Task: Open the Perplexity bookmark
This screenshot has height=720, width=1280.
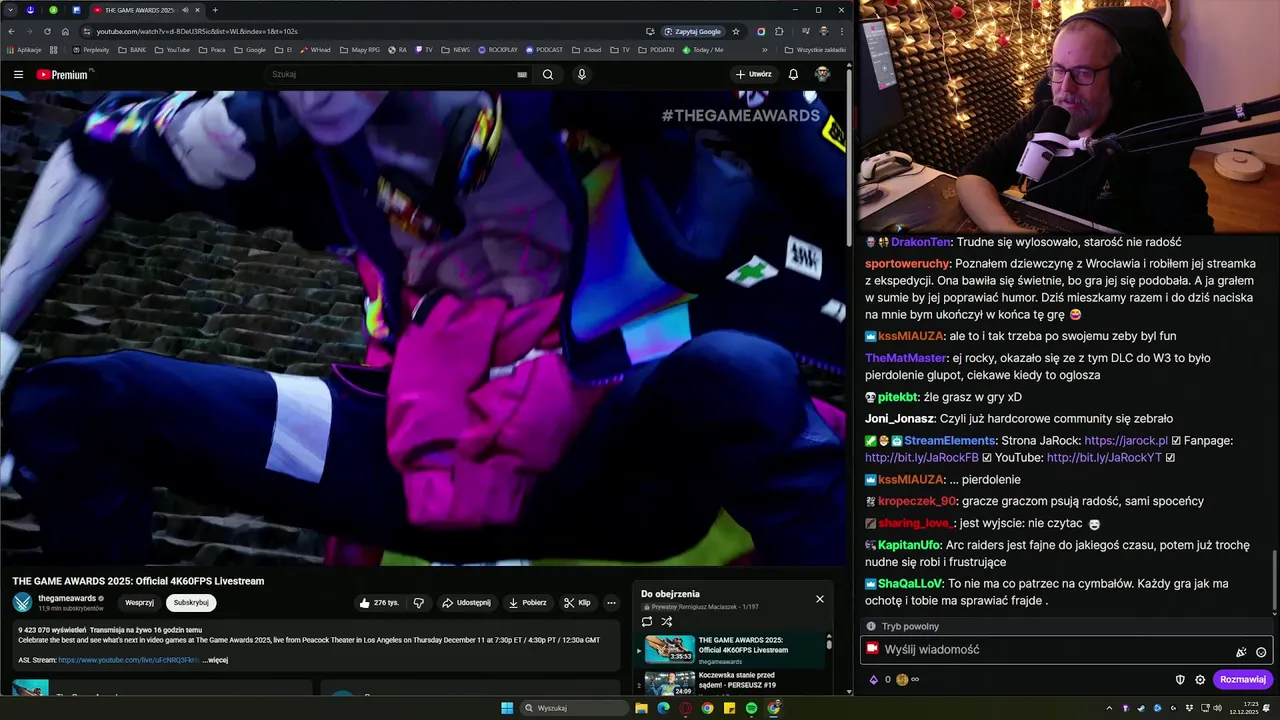Action: pos(90,49)
